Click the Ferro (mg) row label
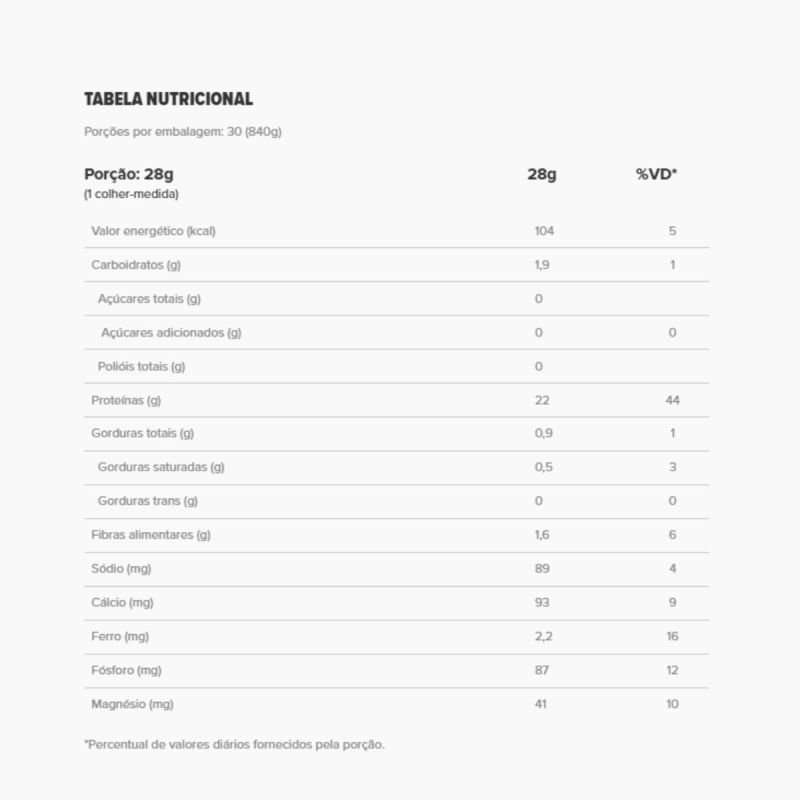This screenshot has height=800, width=800. pos(119,637)
